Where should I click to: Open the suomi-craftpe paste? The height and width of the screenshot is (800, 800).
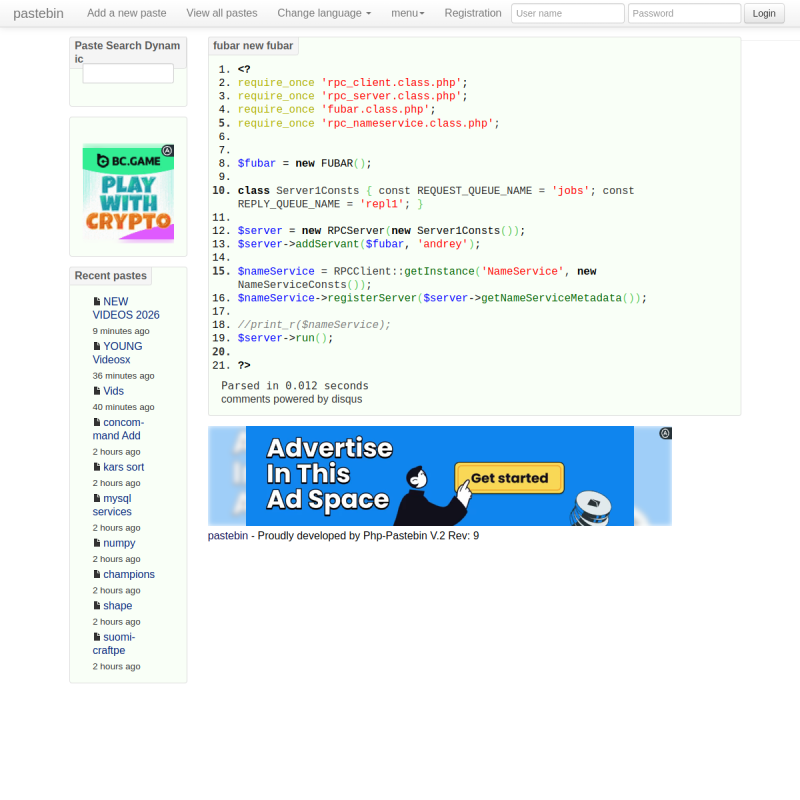click(x=114, y=643)
